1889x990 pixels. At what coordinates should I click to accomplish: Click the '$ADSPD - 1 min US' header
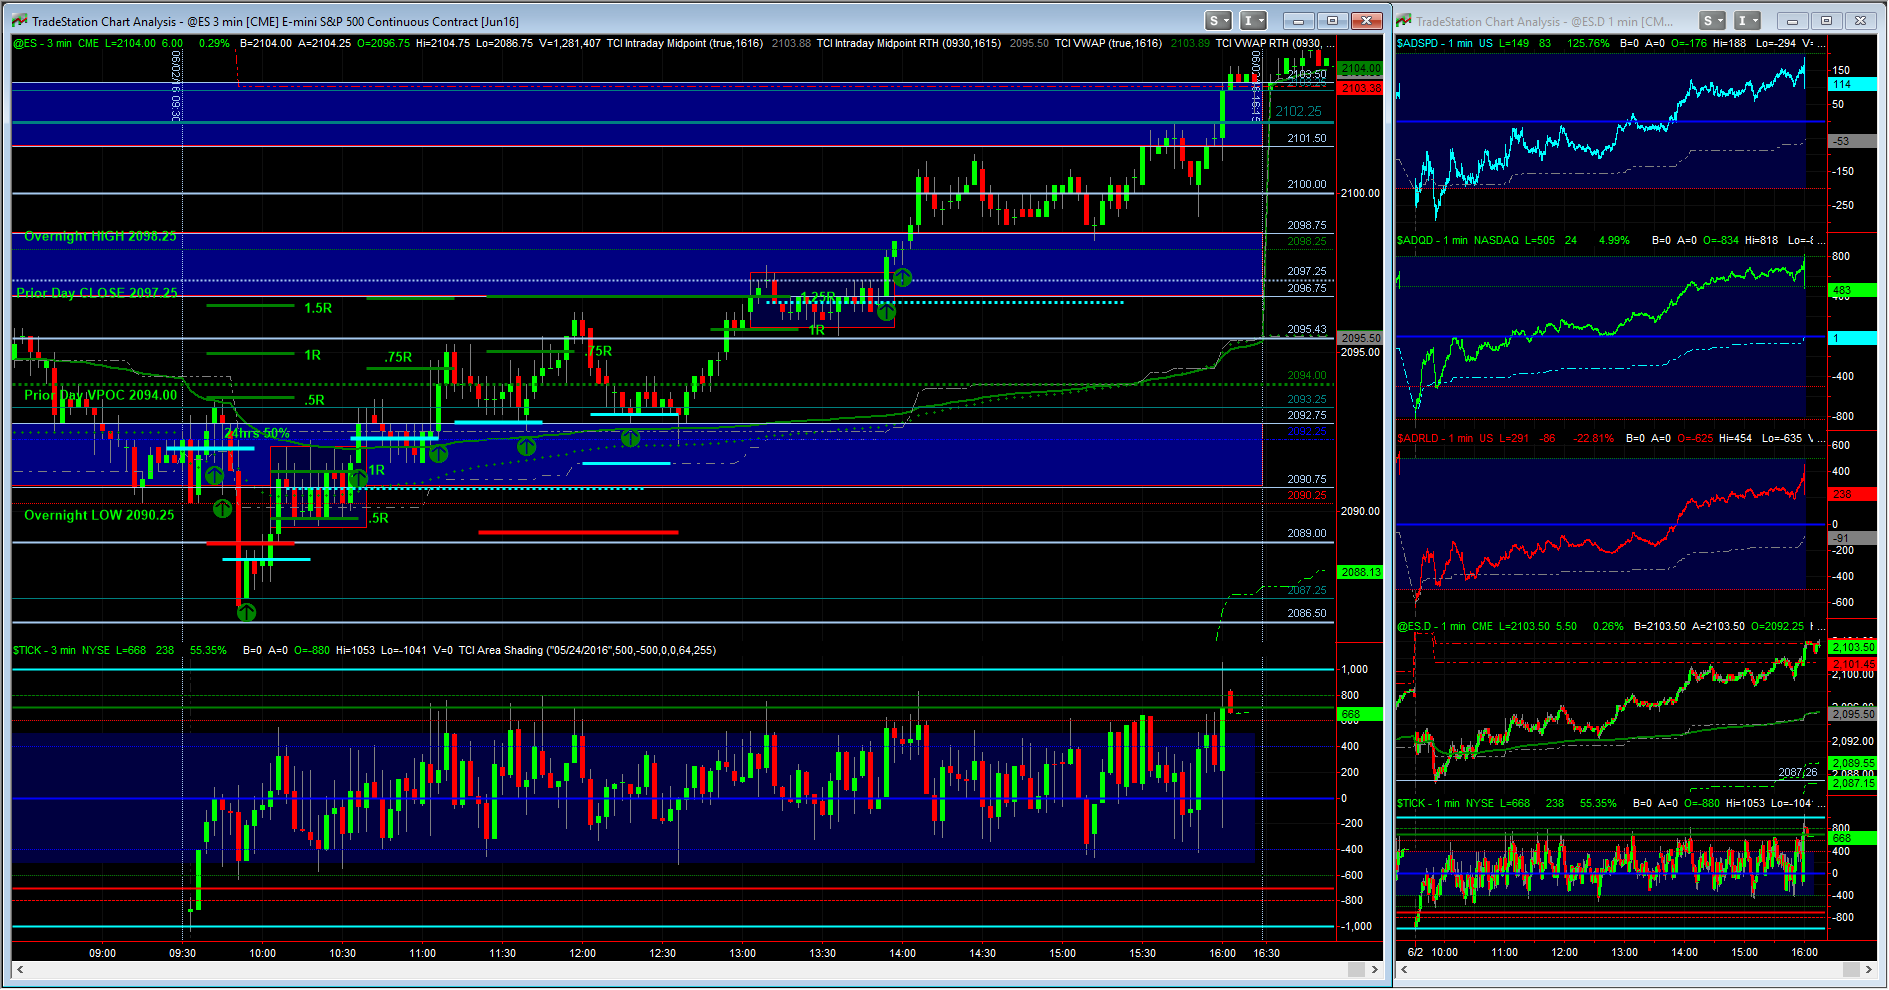coord(1445,43)
